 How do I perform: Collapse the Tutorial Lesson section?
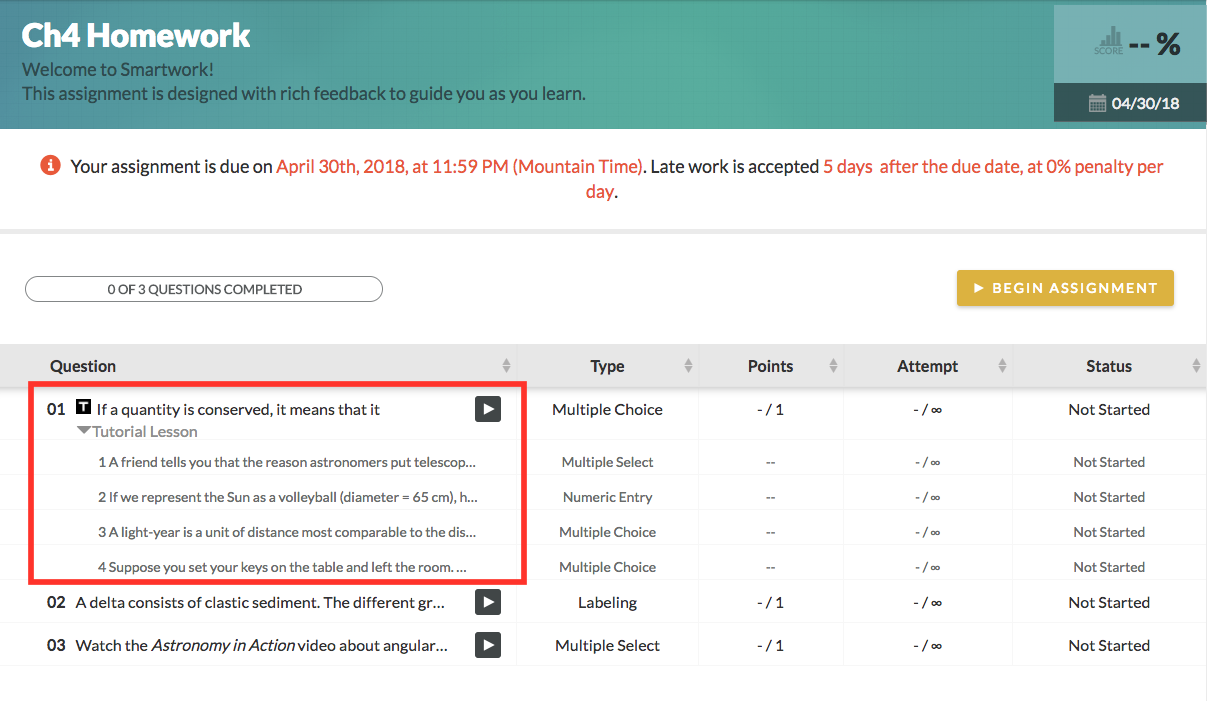point(84,432)
